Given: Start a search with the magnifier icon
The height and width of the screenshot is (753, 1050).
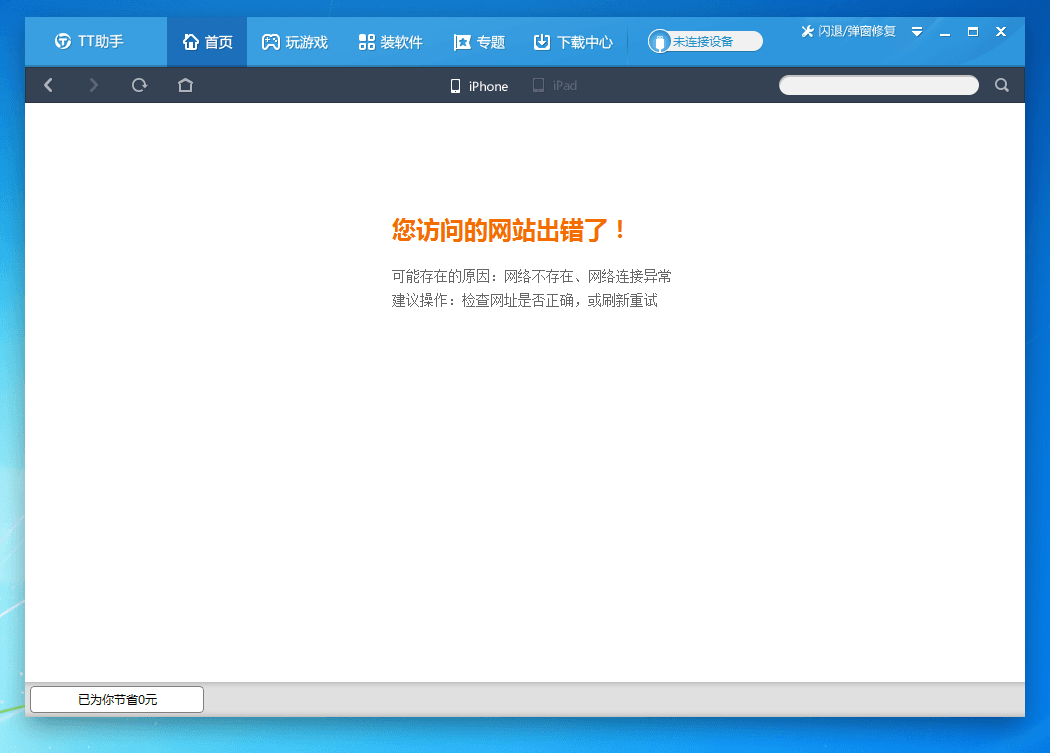Looking at the screenshot, I should 1002,85.
